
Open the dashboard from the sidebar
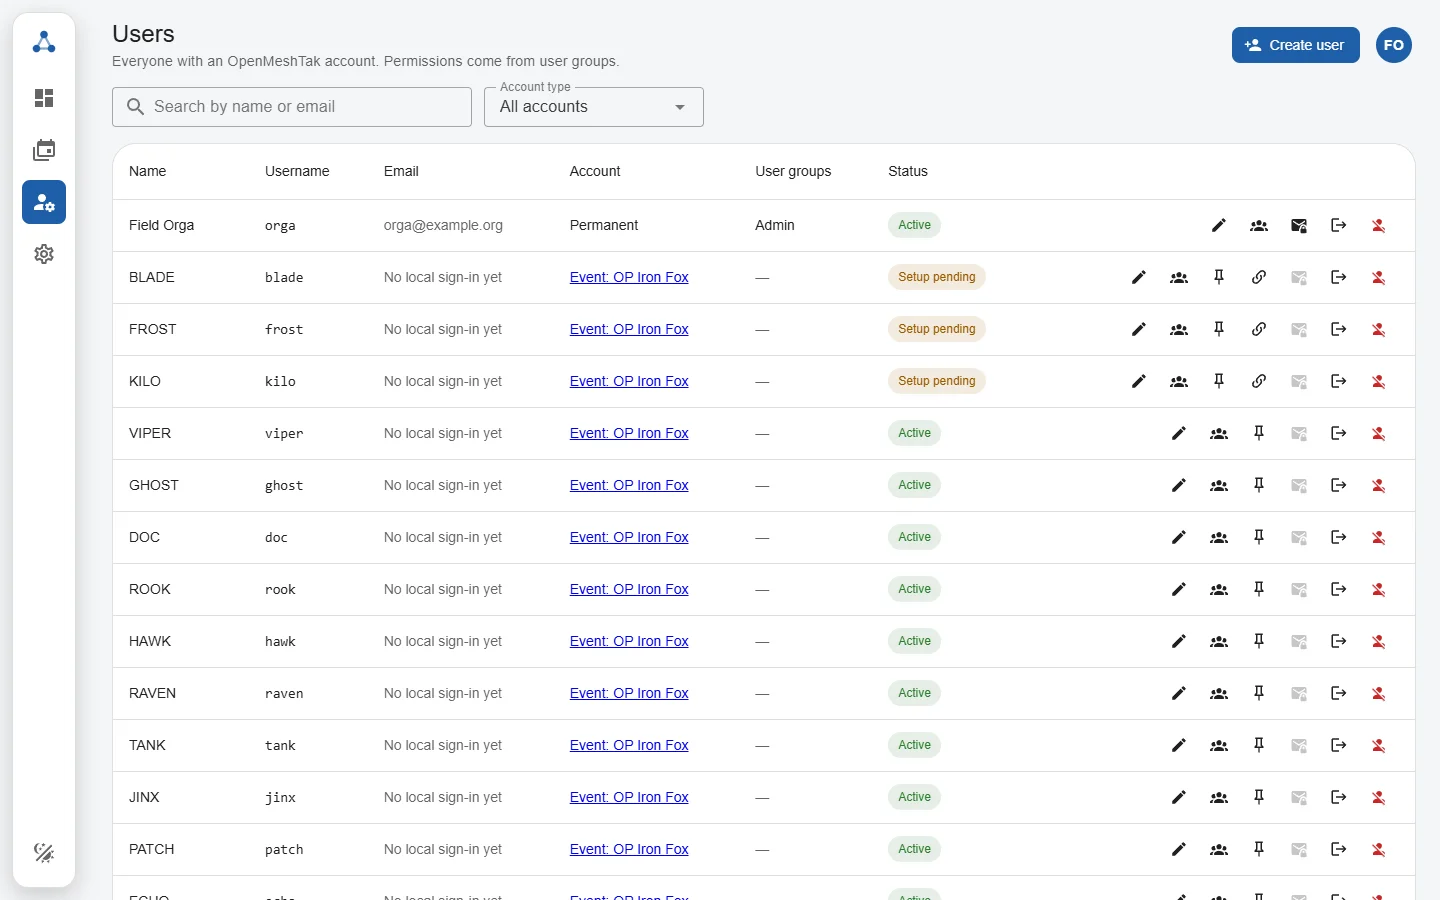44,98
